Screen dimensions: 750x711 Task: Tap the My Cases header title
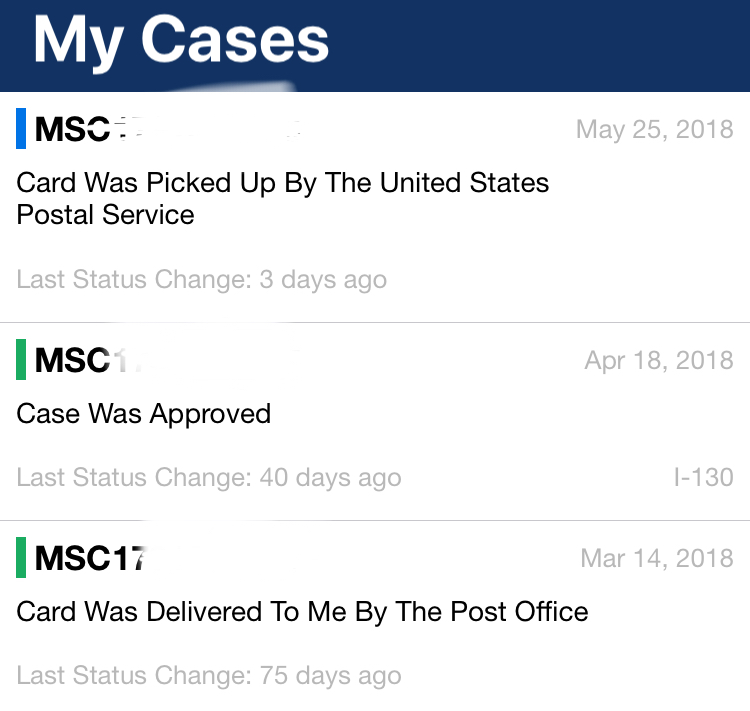[181, 40]
